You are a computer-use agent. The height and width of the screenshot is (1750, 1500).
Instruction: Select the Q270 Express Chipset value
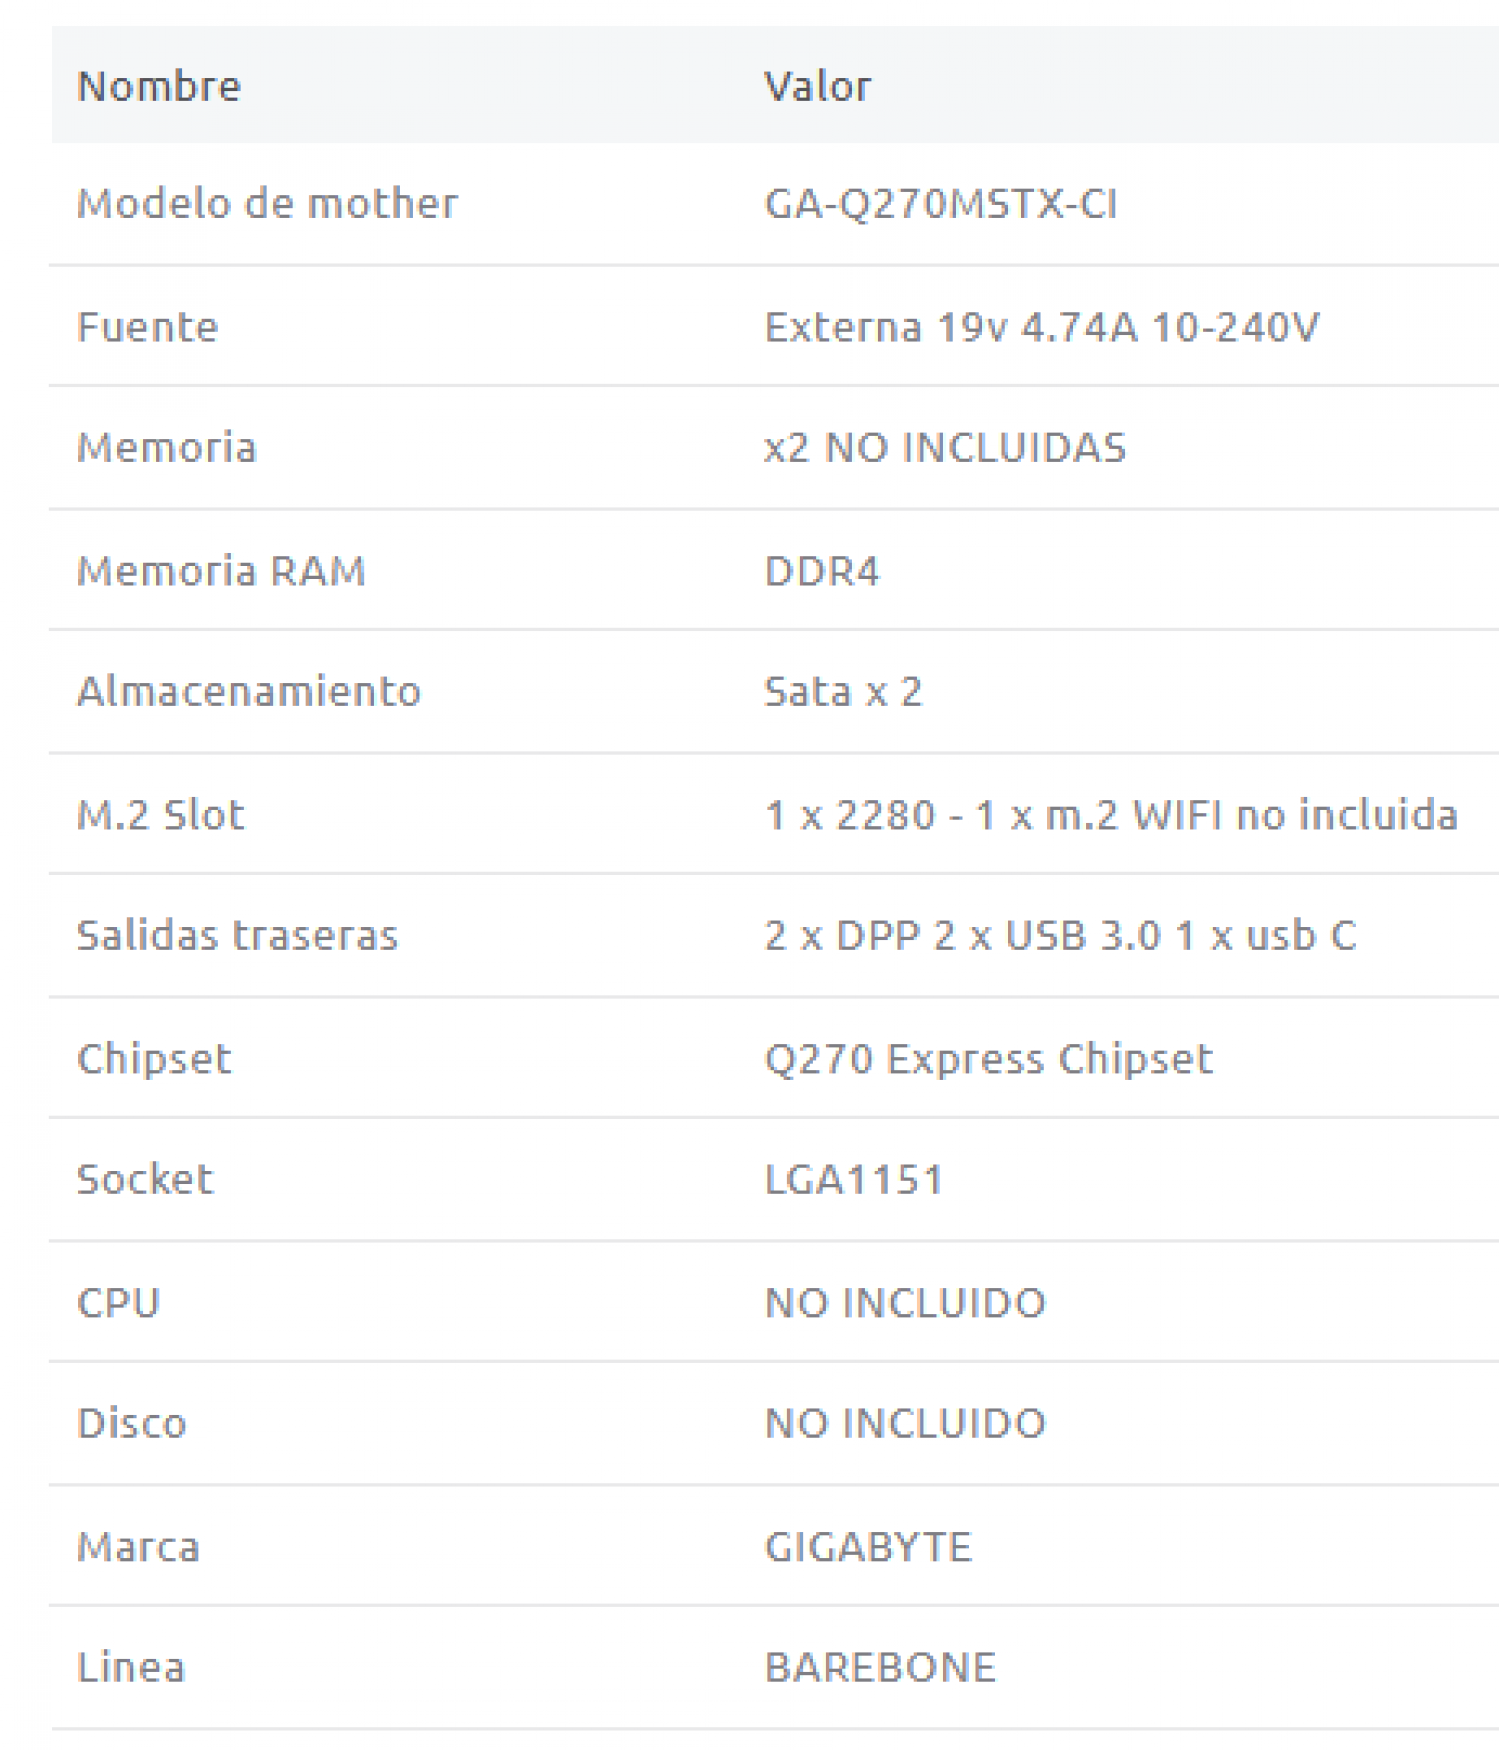988,1059
